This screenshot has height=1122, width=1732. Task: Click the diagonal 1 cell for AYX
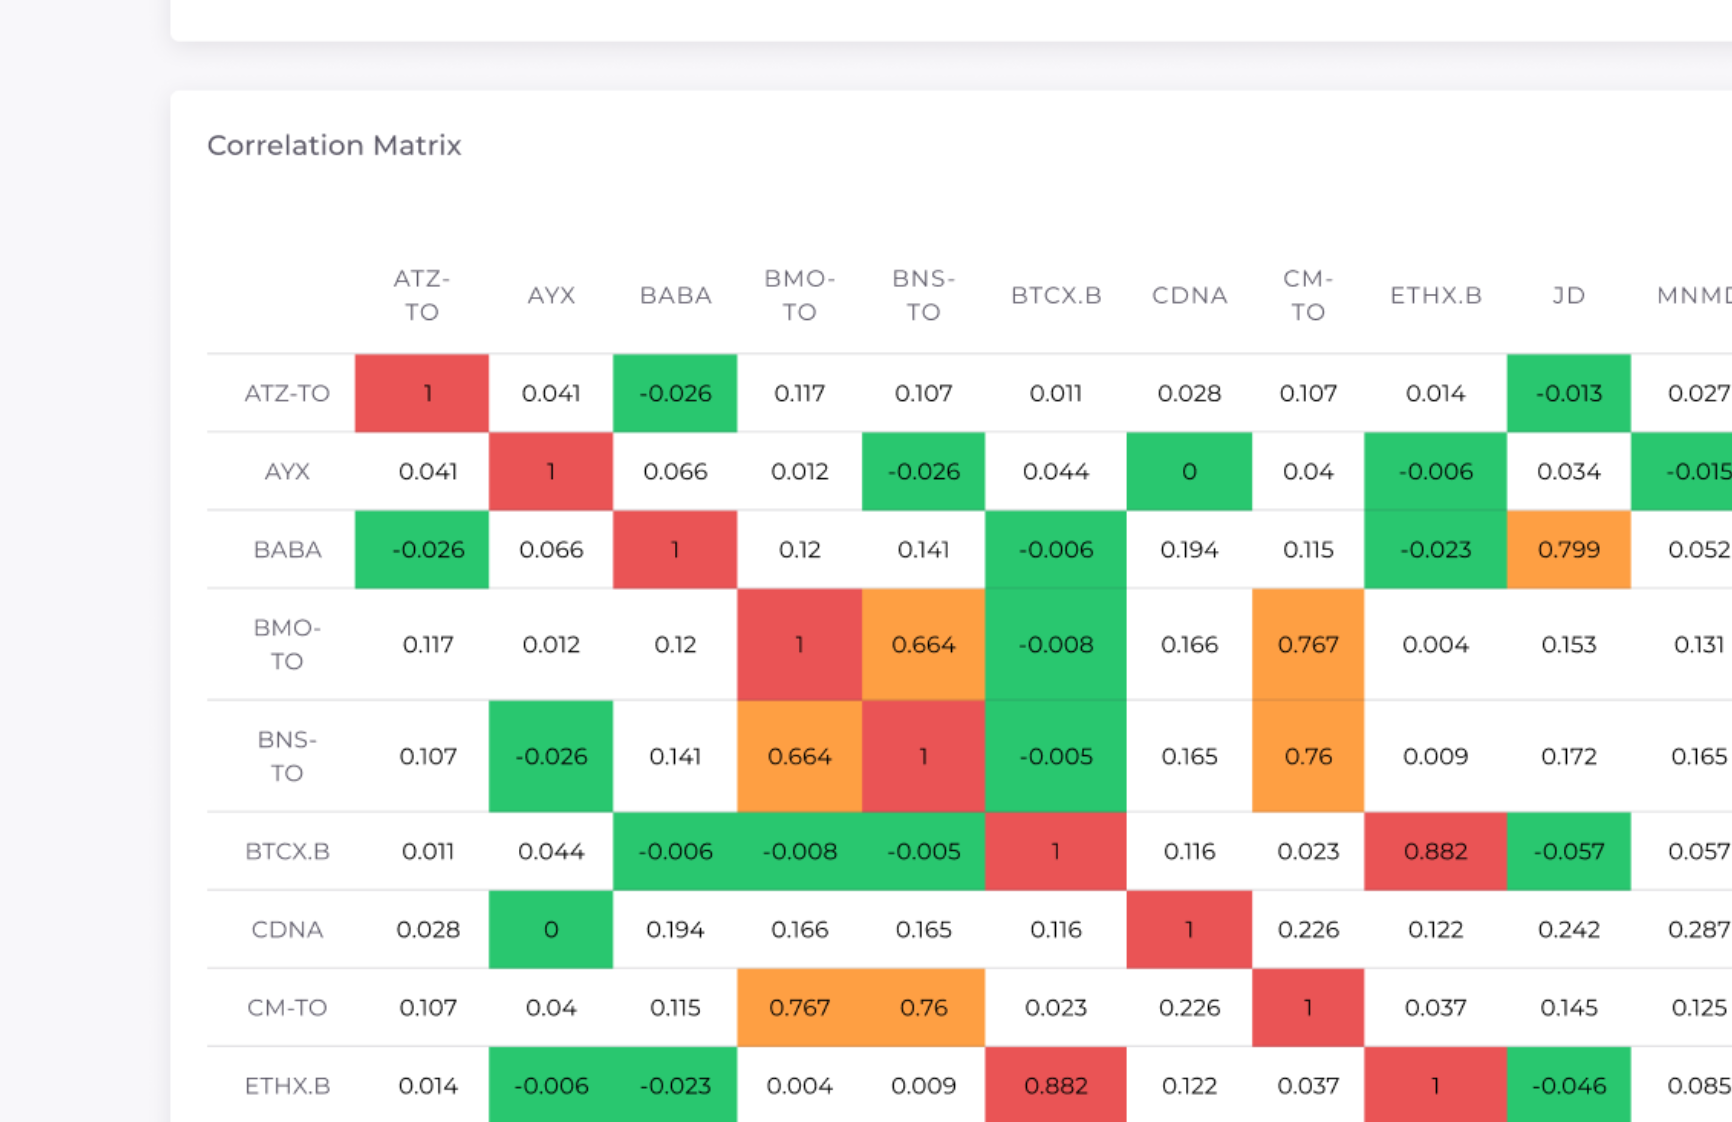551,471
